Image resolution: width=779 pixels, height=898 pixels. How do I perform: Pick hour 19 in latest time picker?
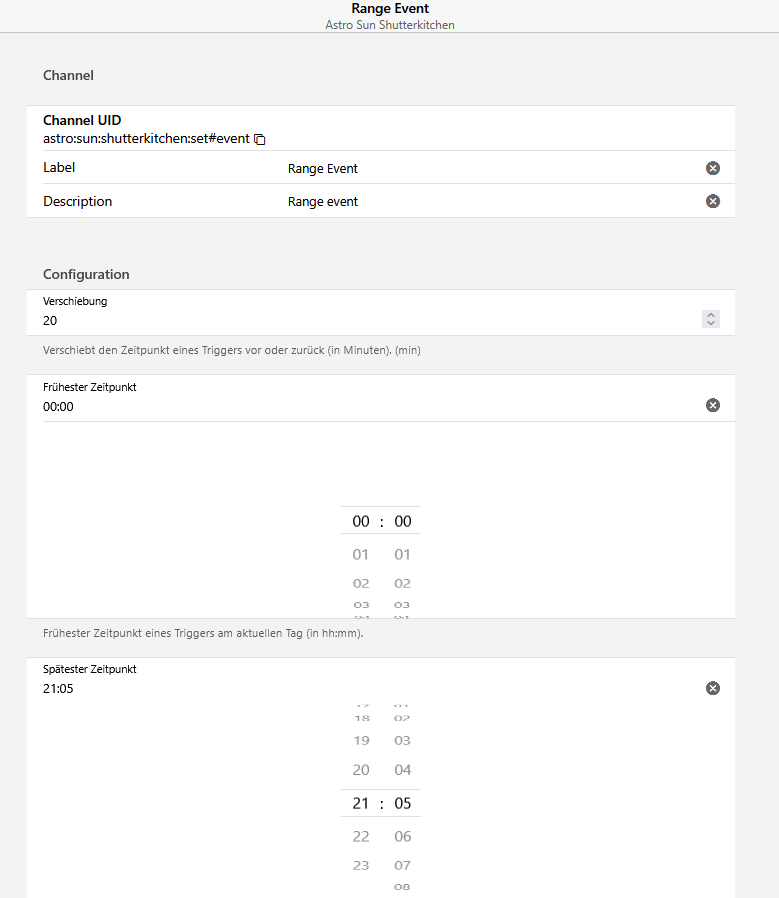pos(361,741)
